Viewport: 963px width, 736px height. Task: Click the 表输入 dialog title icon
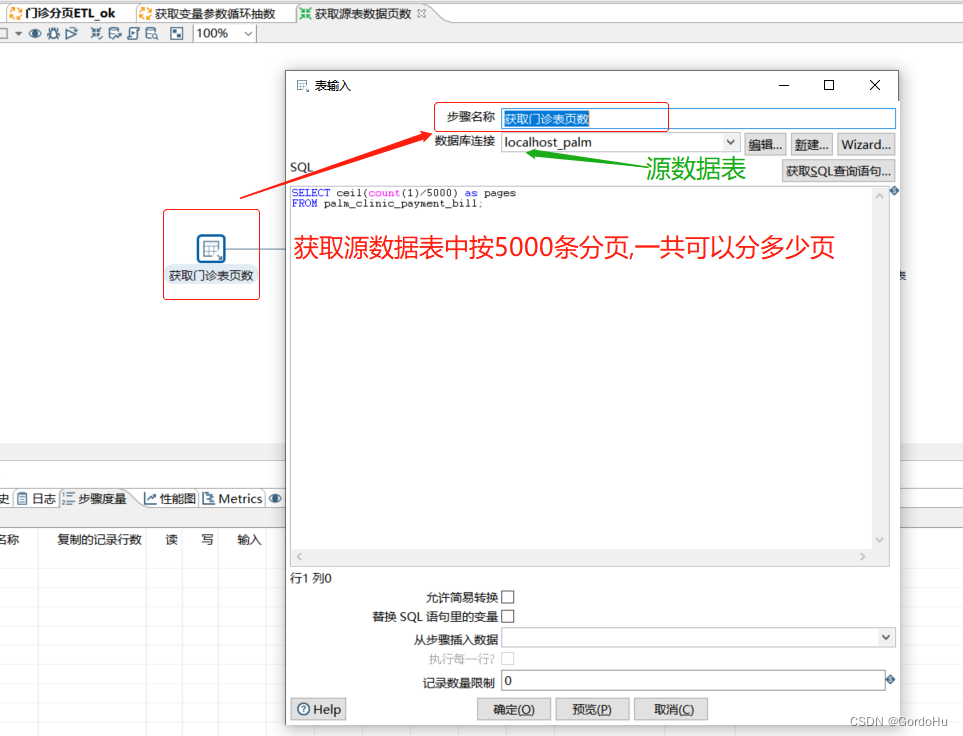point(302,86)
